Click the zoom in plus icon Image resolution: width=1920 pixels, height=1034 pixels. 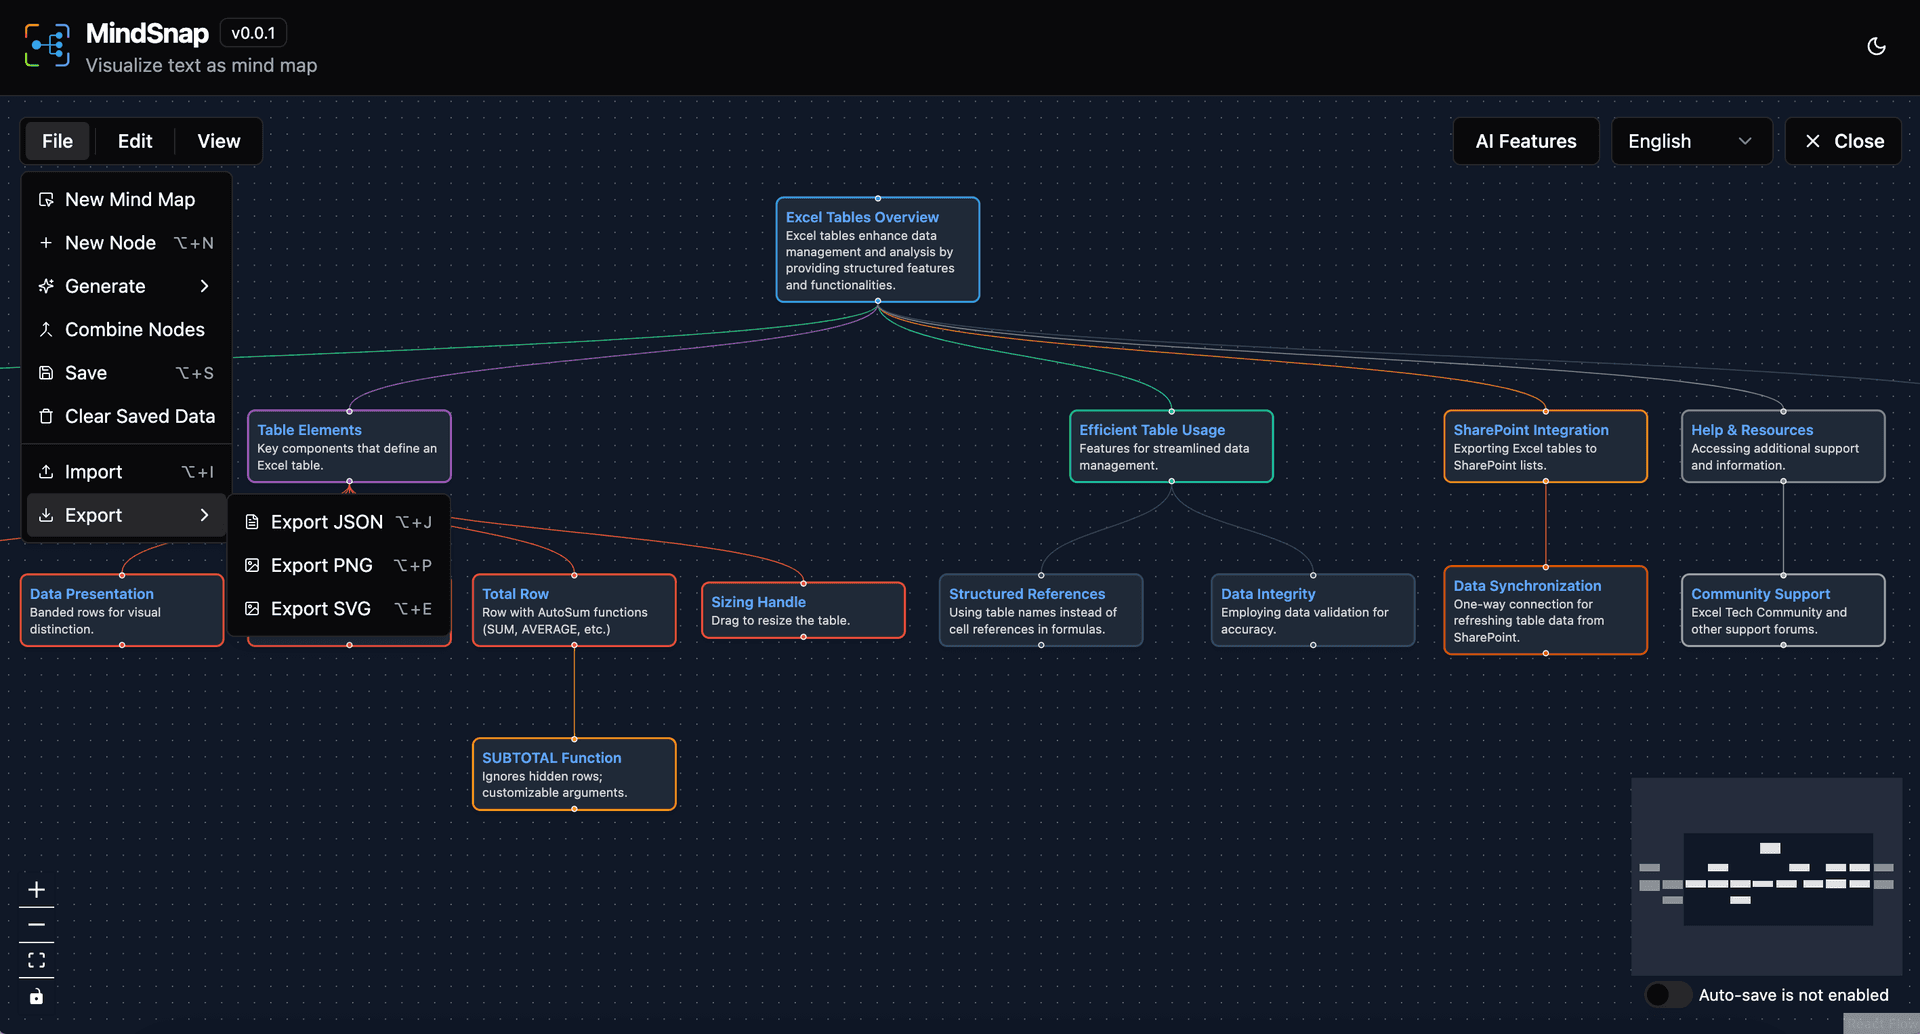click(x=36, y=889)
